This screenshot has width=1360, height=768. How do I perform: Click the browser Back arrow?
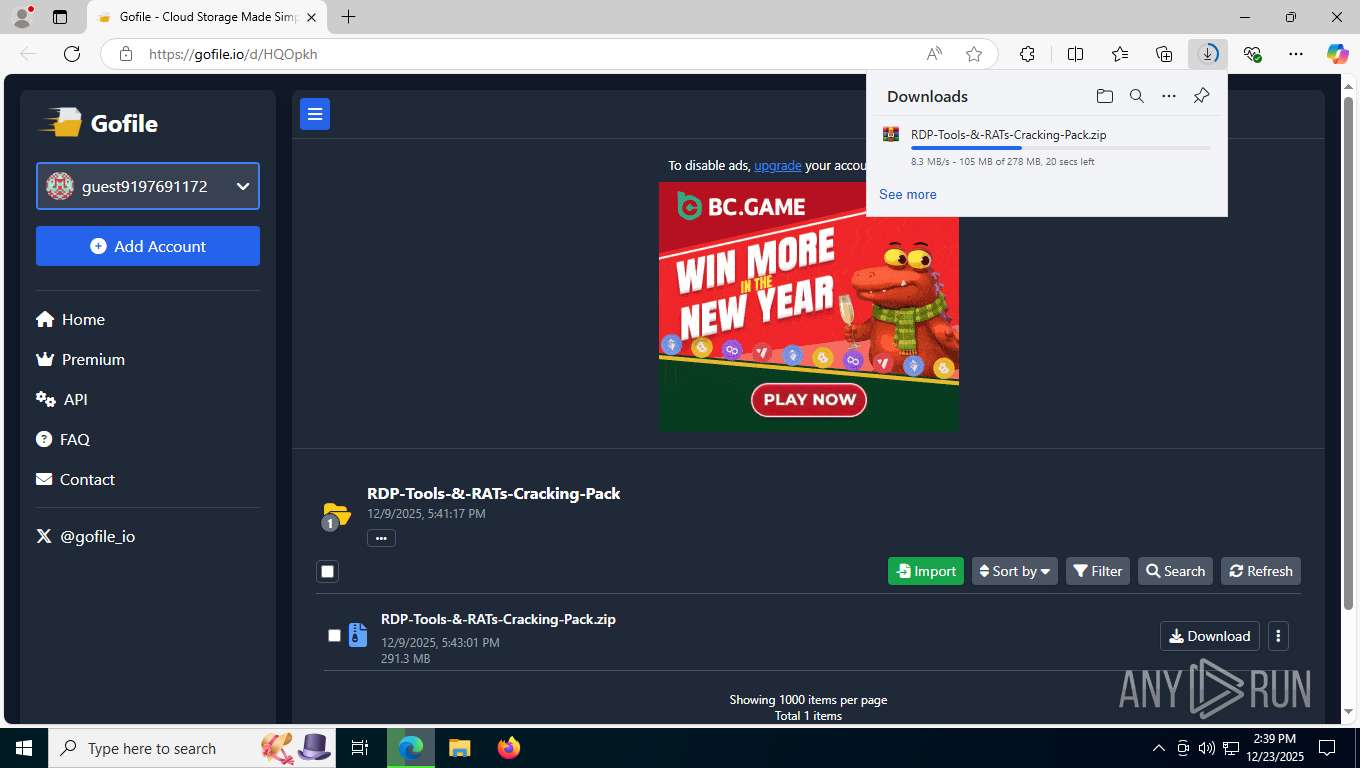[x=28, y=54]
